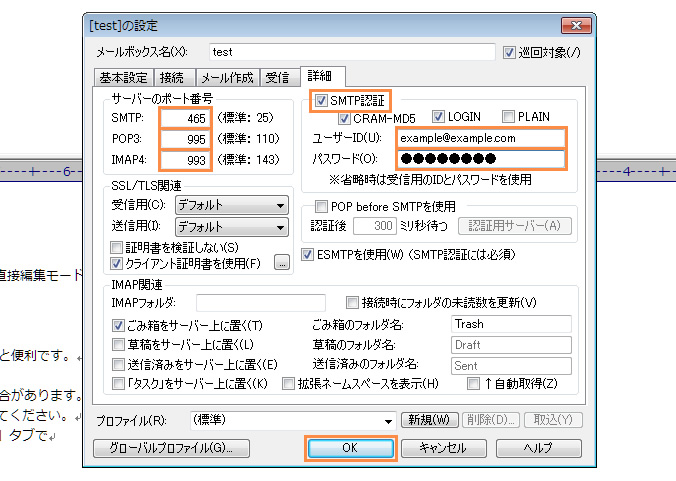Image resolution: width=676 pixels, height=481 pixels.
Task: Click the ユーザーID field with example@example.com
Action: [x=480, y=138]
